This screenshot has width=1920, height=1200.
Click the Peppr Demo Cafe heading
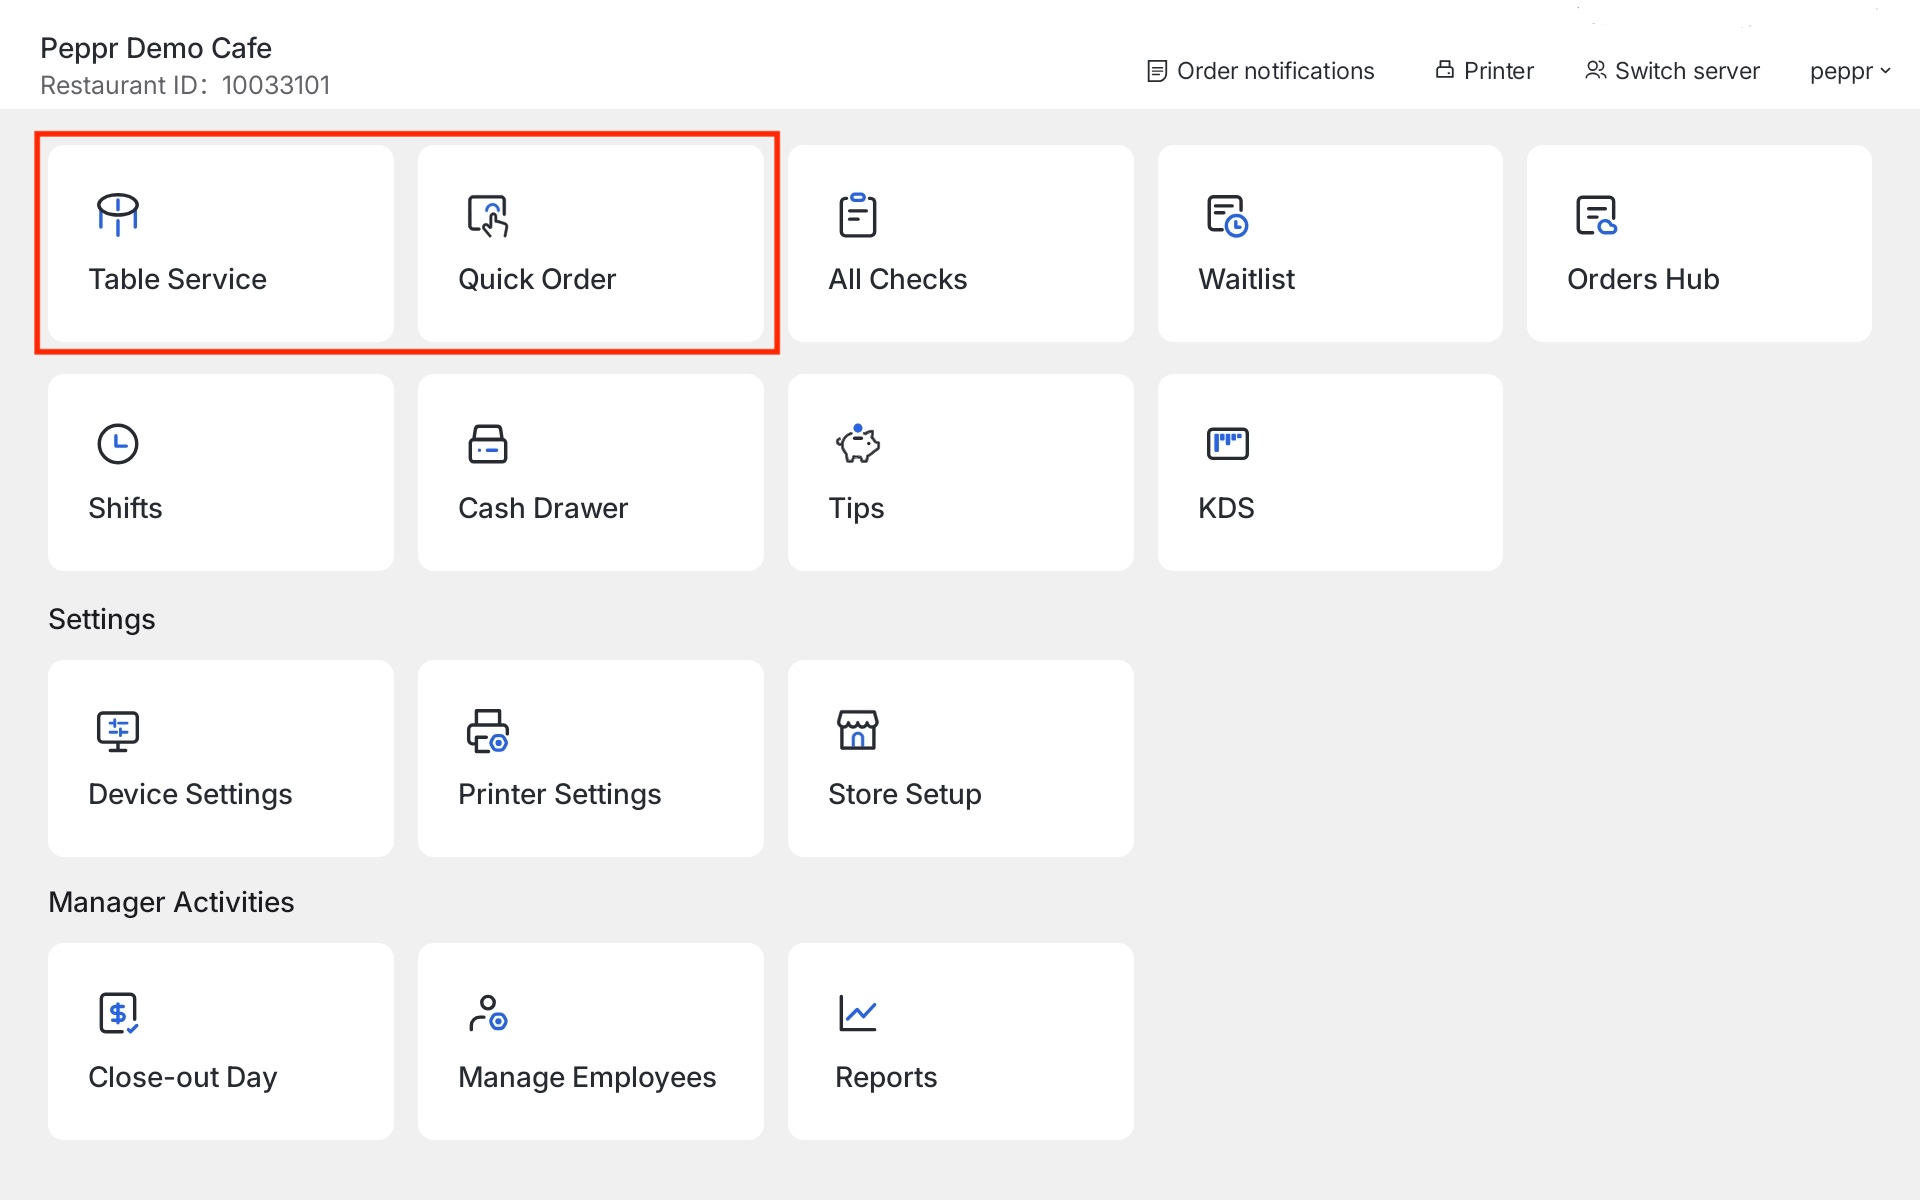click(156, 47)
